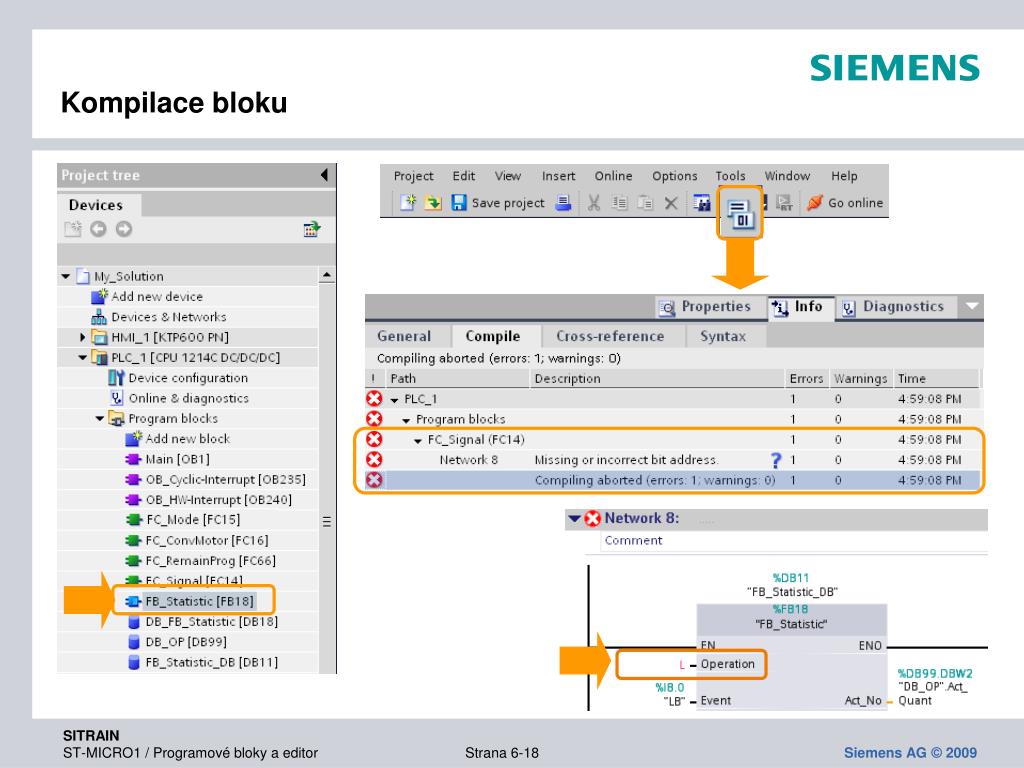
Task: Collapse Program blocks folder in Project tree
Action: pyautogui.click(x=99, y=418)
